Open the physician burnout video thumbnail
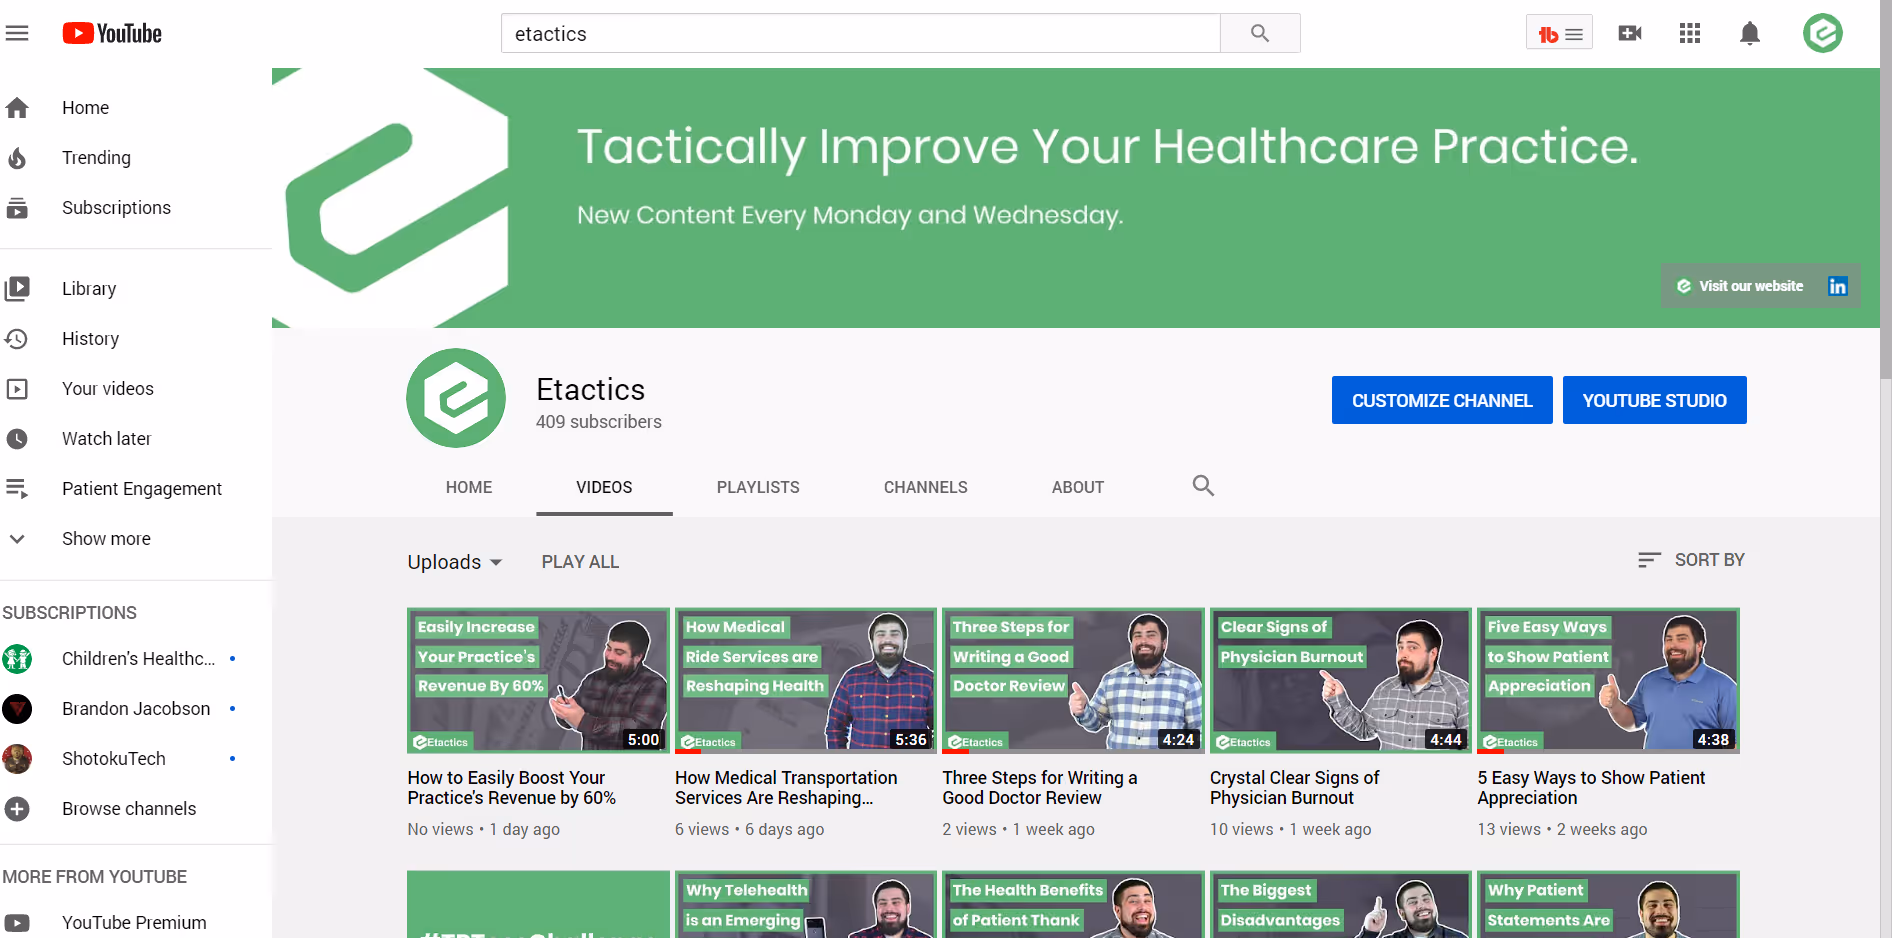Image resolution: width=1892 pixels, height=938 pixels. (x=1339, y=680)
